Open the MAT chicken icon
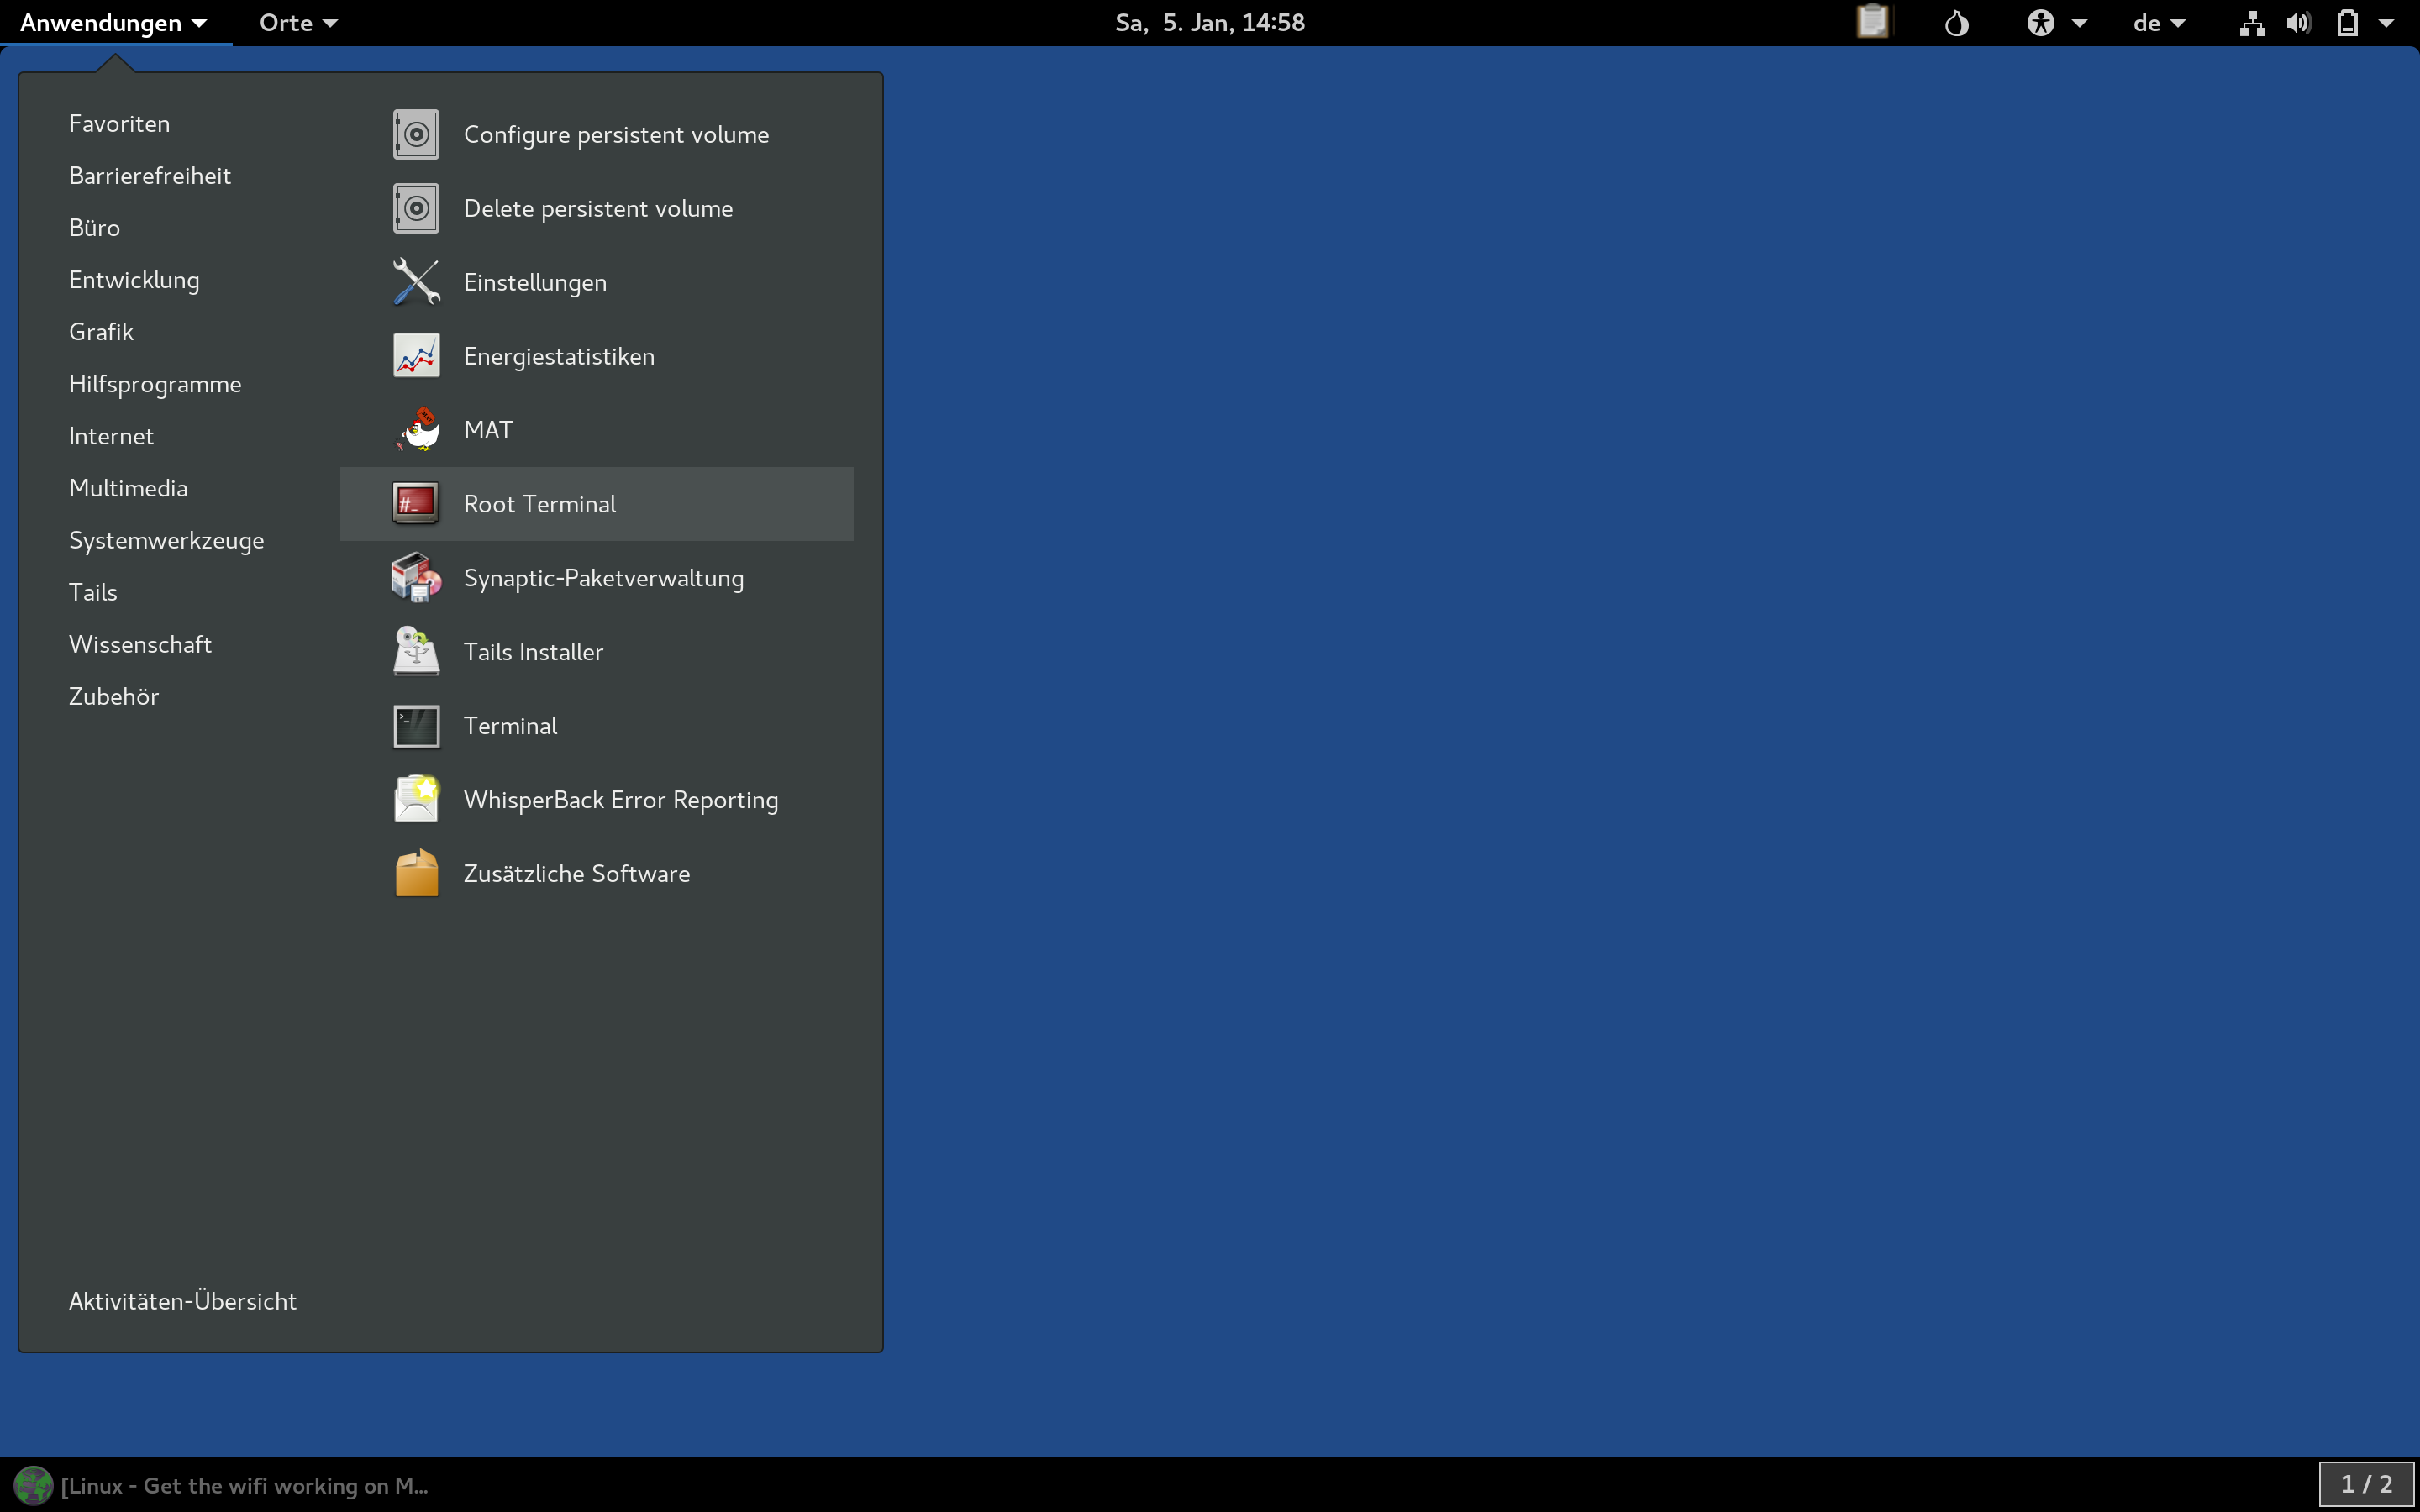Image resolution: width=2420 pixels, height=1512 pixels. [x=416, y=430]
